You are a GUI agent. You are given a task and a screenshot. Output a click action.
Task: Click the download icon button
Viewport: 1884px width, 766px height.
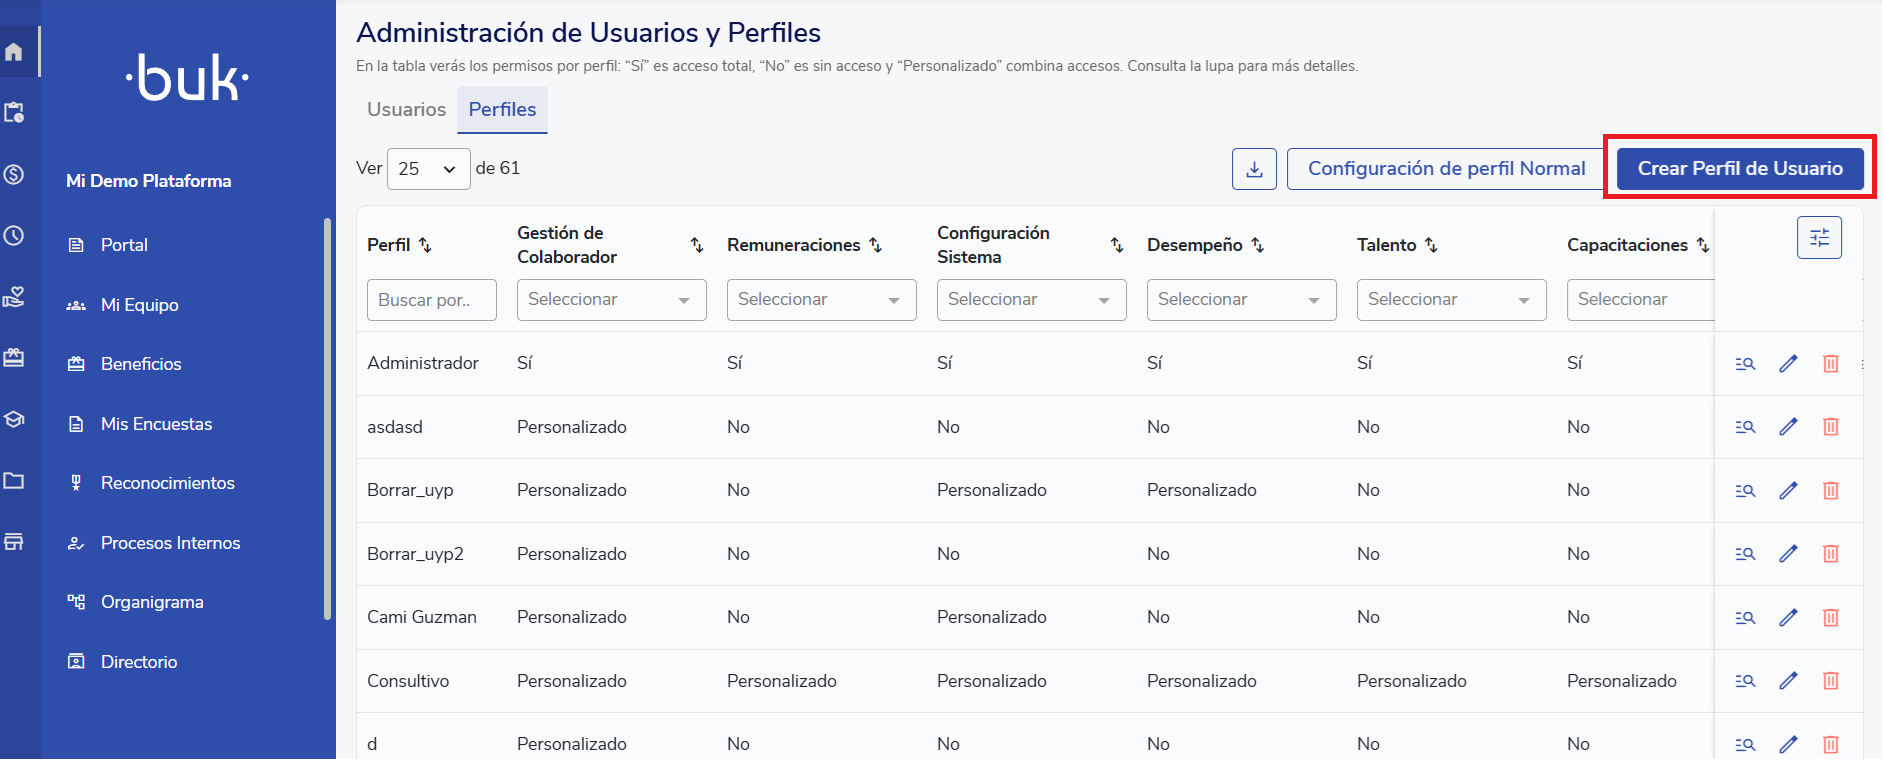coord(1254,169)
